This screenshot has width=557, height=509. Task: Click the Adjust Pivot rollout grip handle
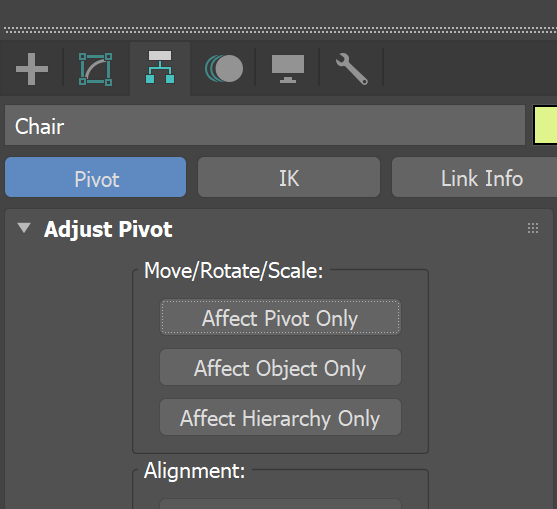[533, 228]
